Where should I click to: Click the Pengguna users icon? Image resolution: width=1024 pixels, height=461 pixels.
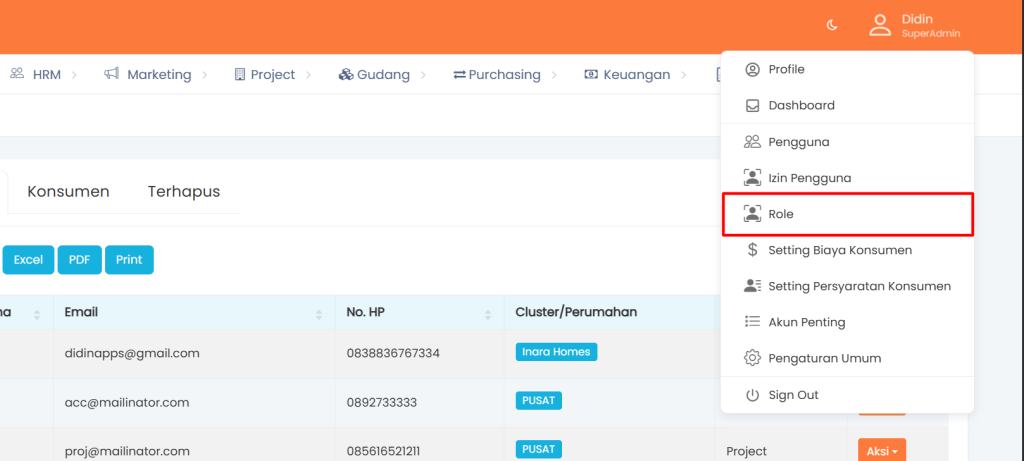[x=753, y=142]
